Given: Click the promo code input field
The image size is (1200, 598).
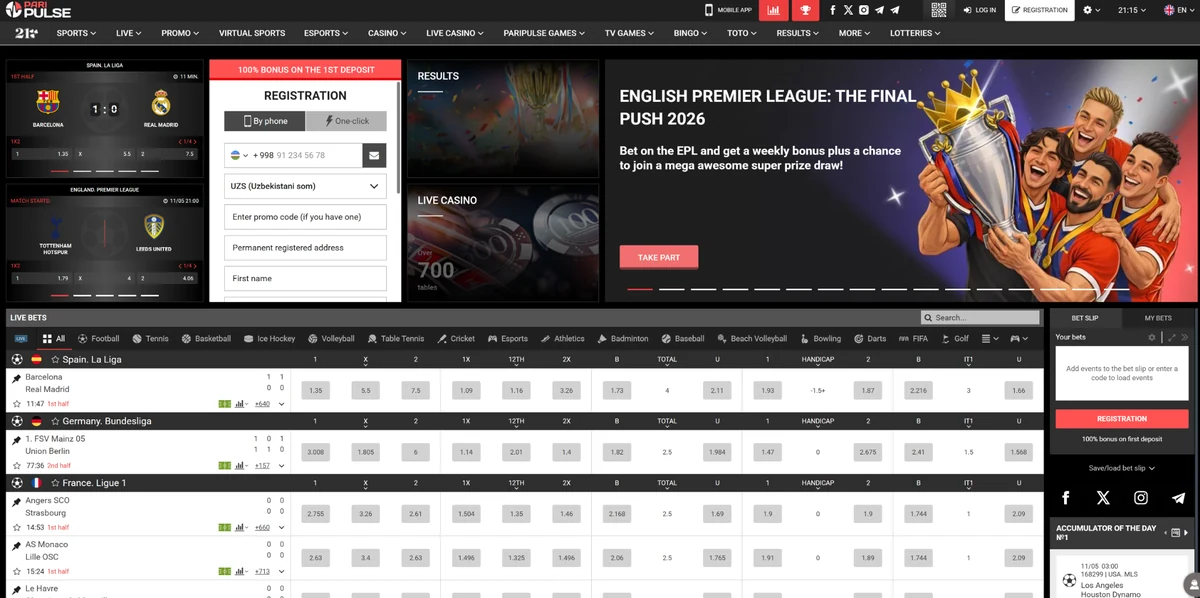Looking at the screenshot, I should pyautogui.click(x=305, y=217).
